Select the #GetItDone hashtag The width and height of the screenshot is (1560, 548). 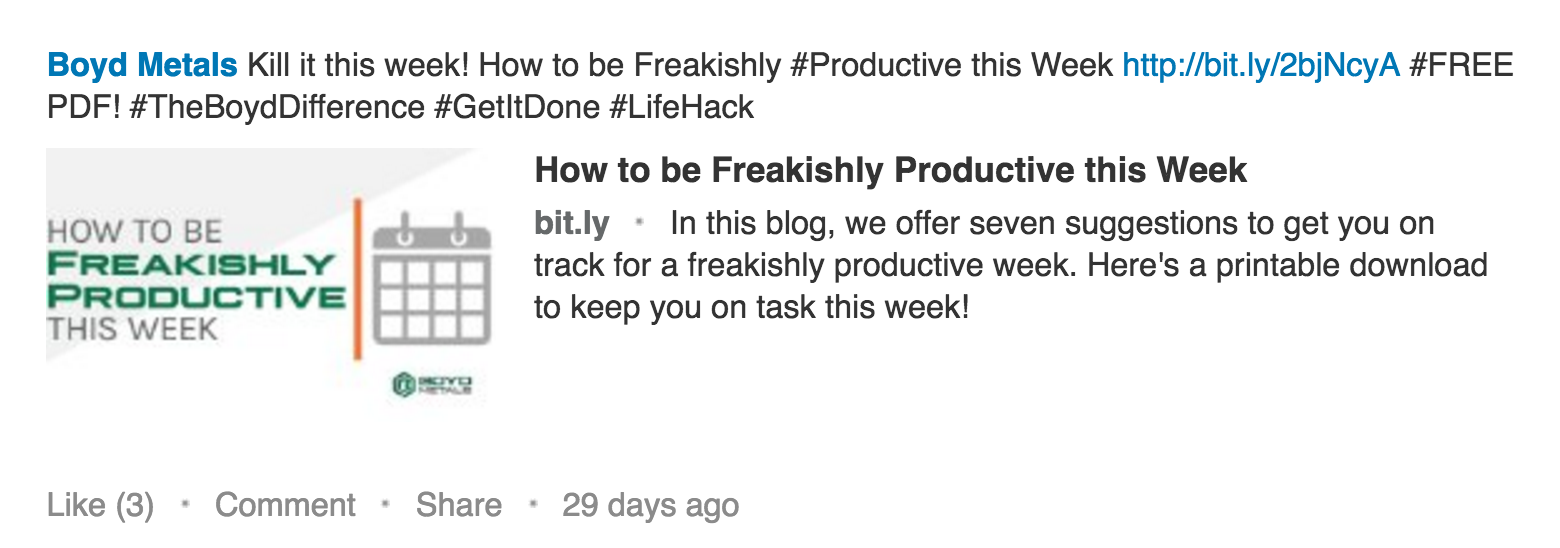[516, 107]
